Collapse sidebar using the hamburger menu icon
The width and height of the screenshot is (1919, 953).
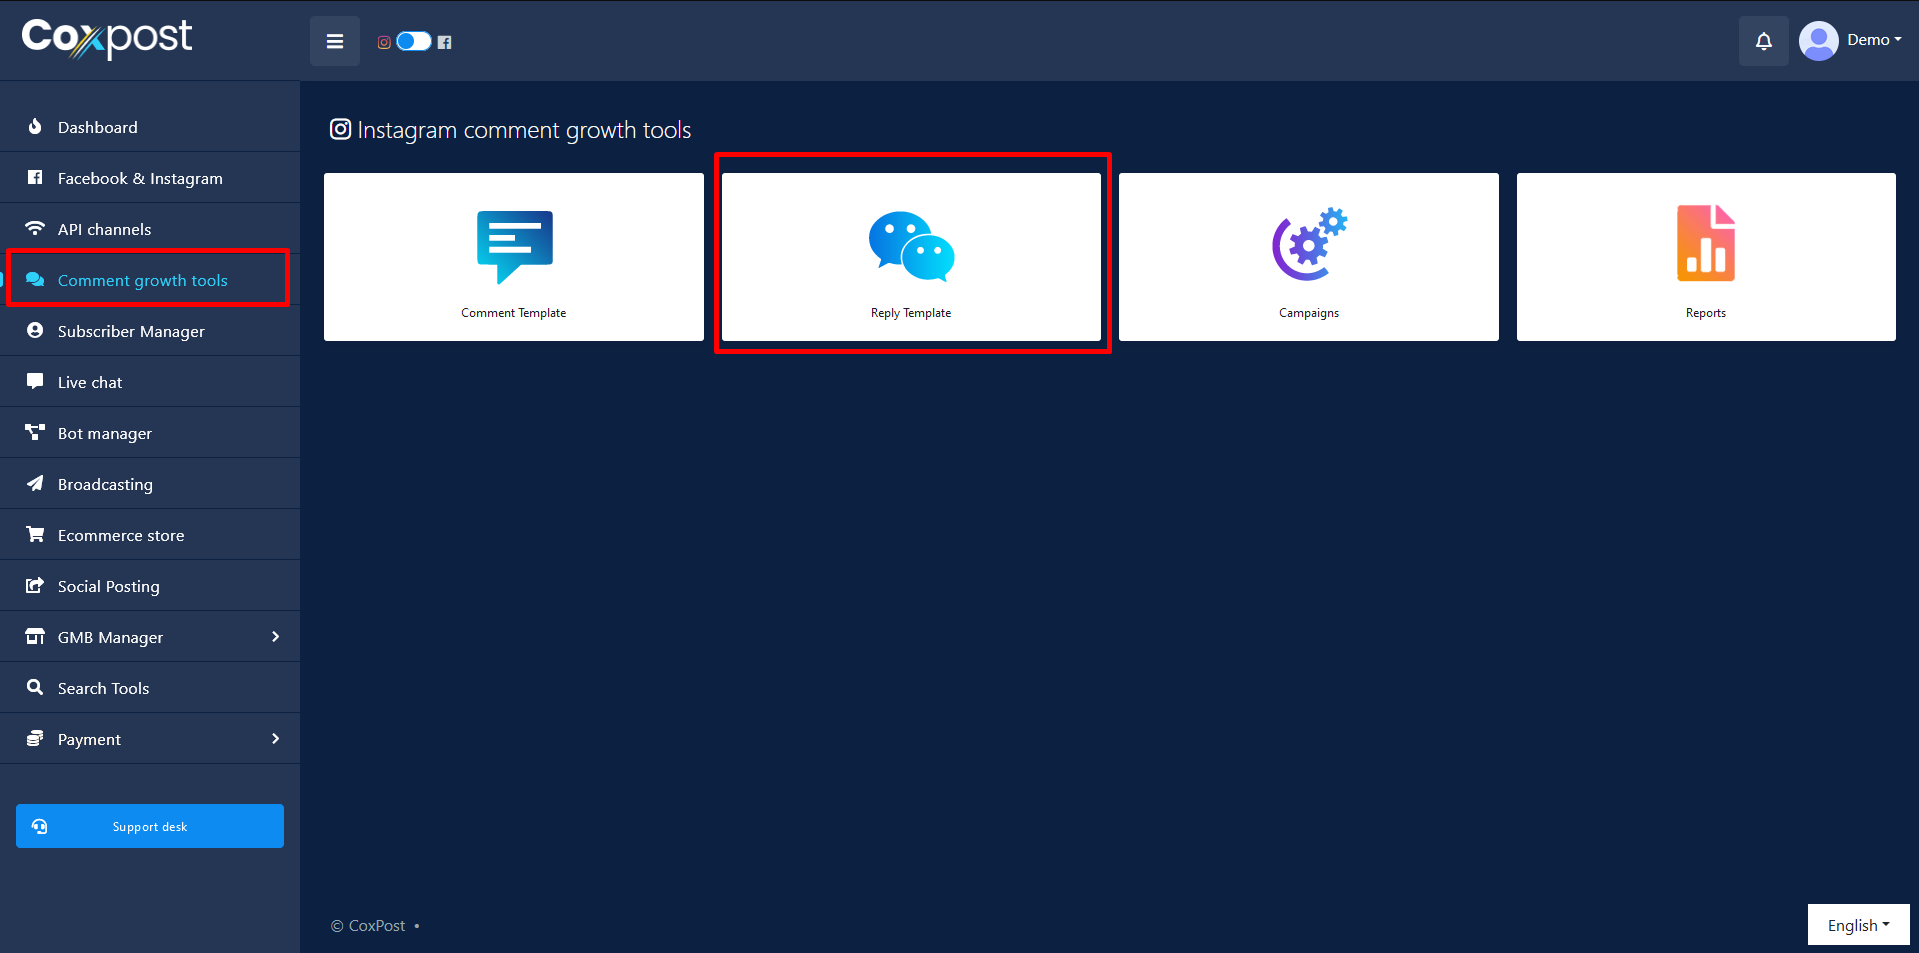(x=335, y=41)
